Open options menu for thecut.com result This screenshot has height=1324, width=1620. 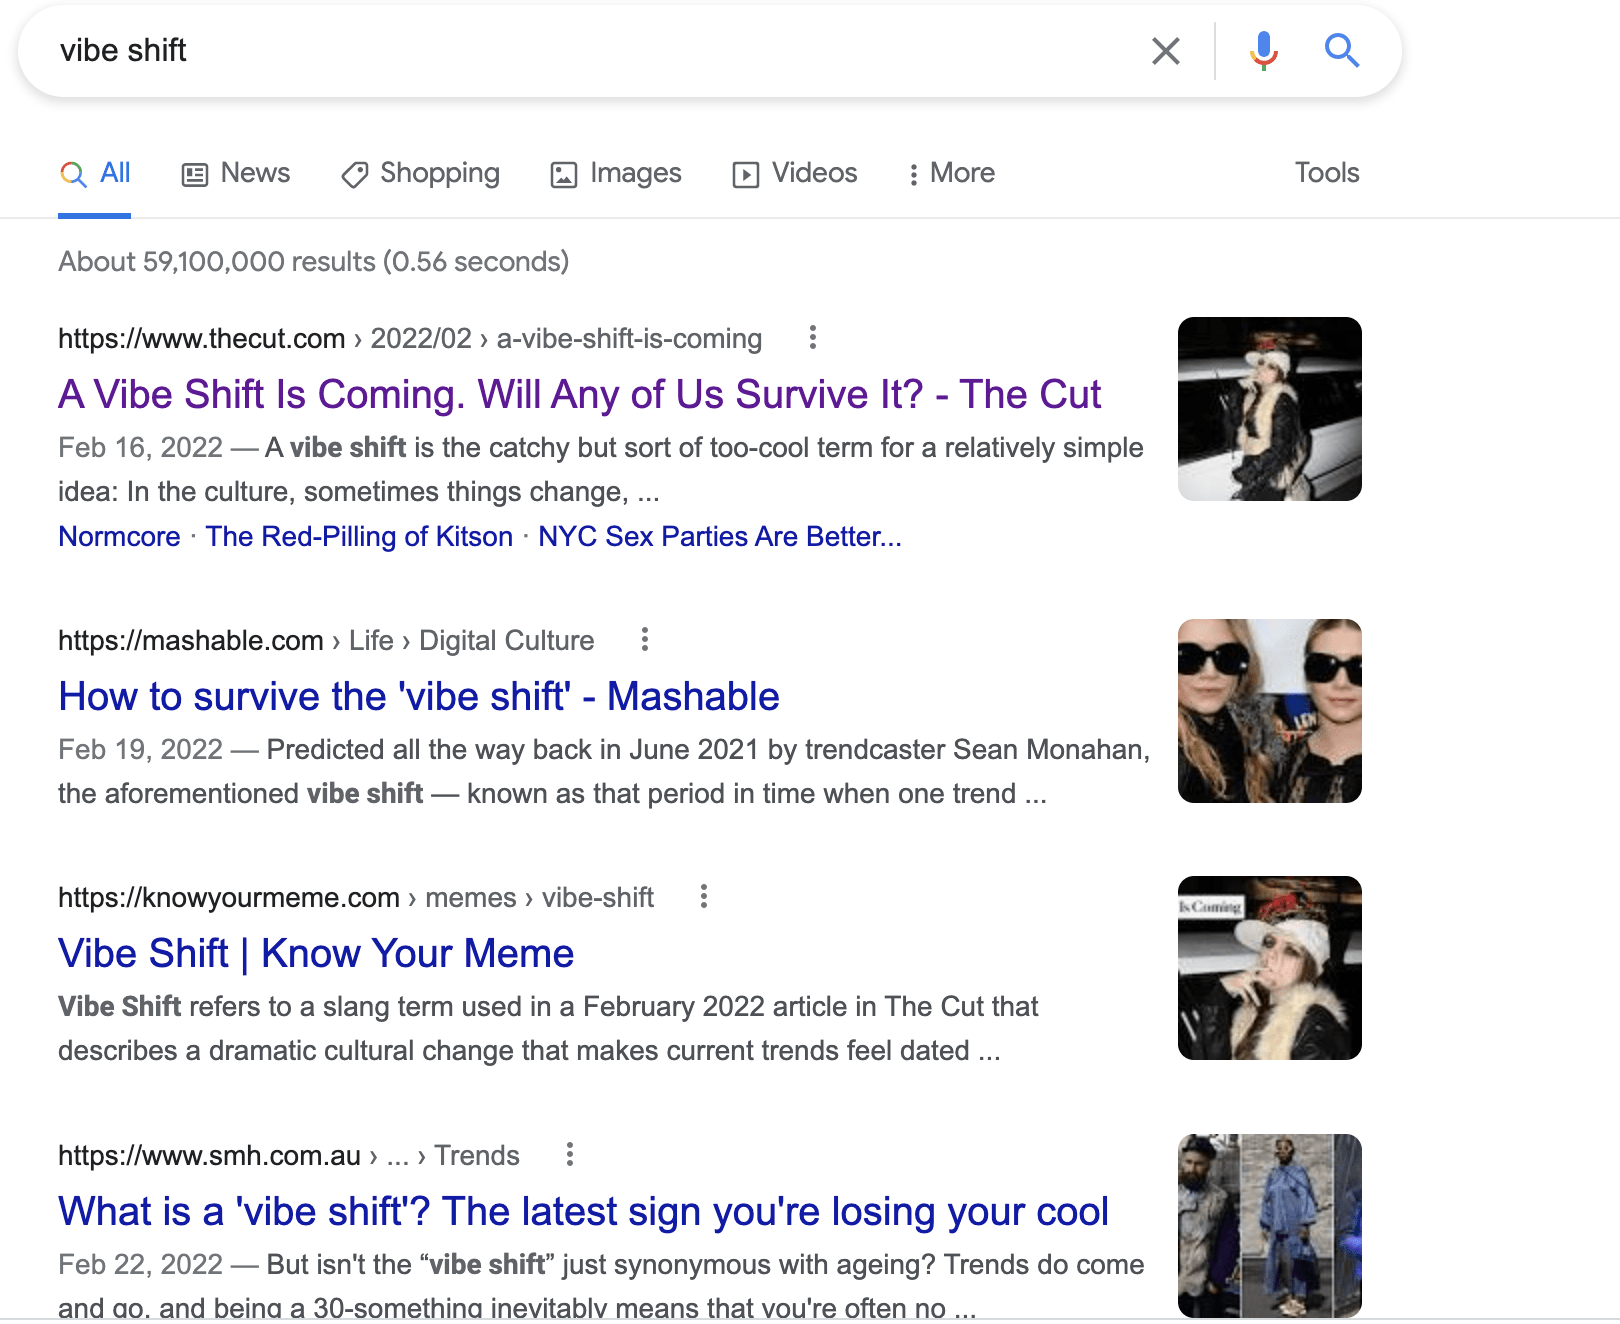click(813, 338)
